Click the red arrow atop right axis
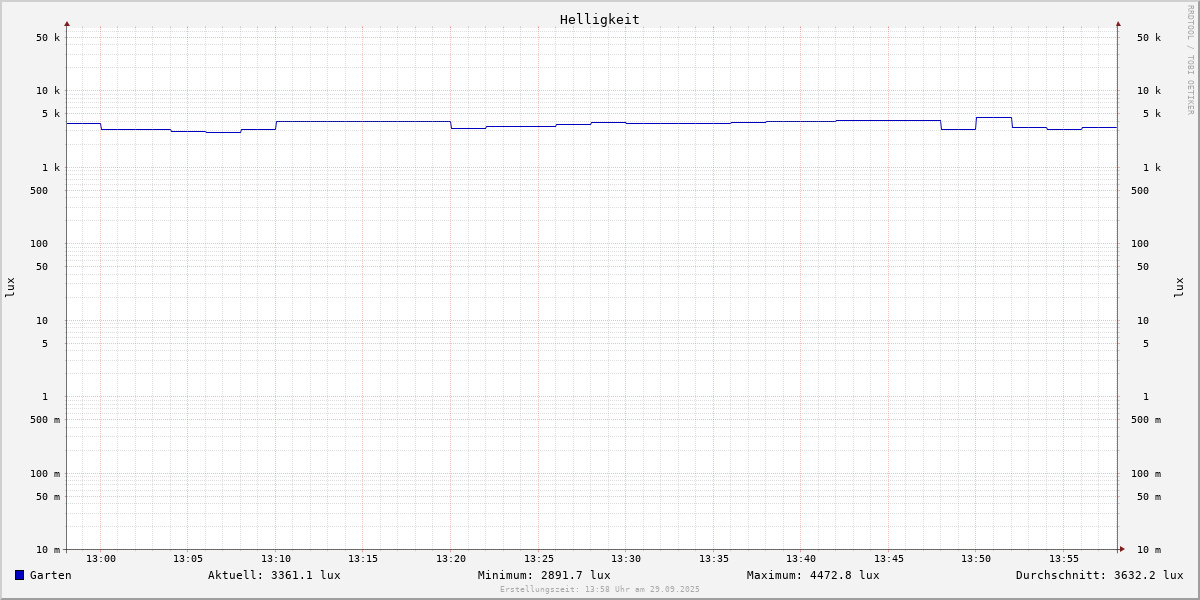The image size is (1200, 600). 1118,23
